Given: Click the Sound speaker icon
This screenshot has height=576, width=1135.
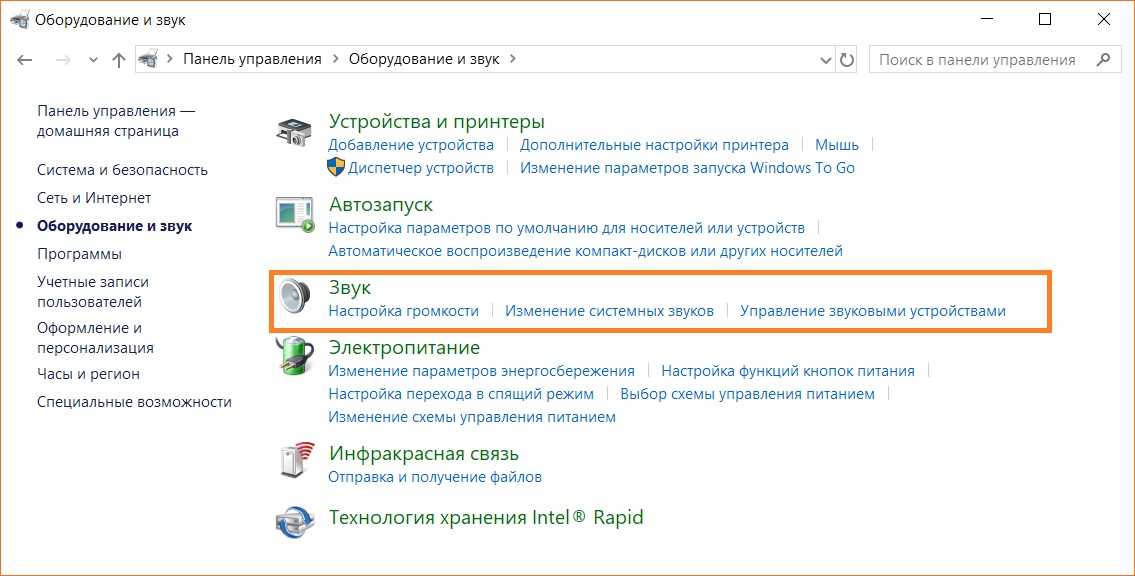Looking at the screenshot, I should (x=295, y=297).
